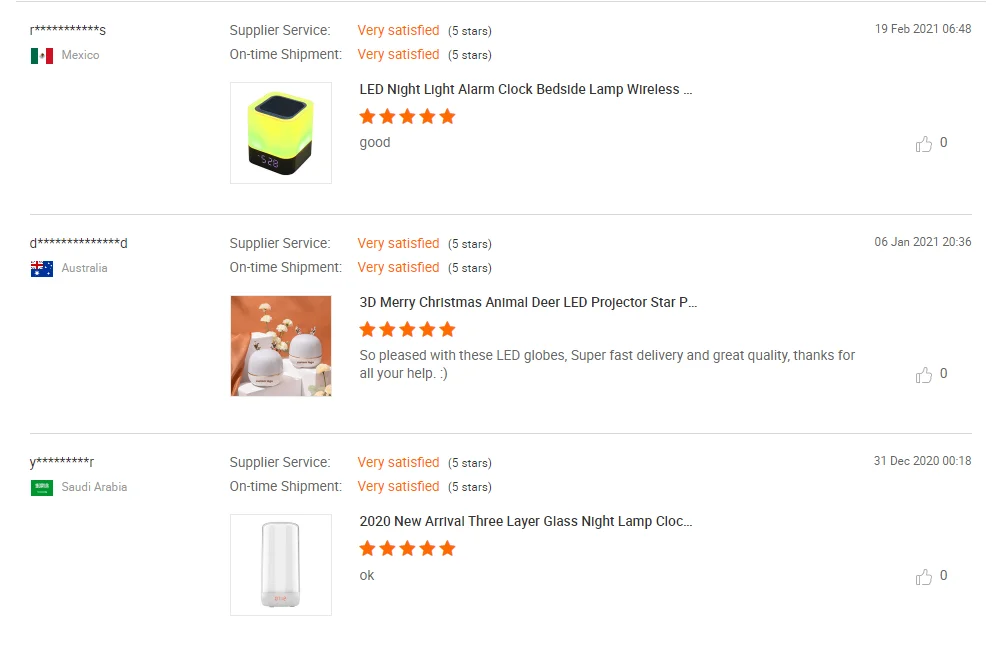
Task: Open 3D Merry Christmas Animal Deer product link
Action: point(528,303)
